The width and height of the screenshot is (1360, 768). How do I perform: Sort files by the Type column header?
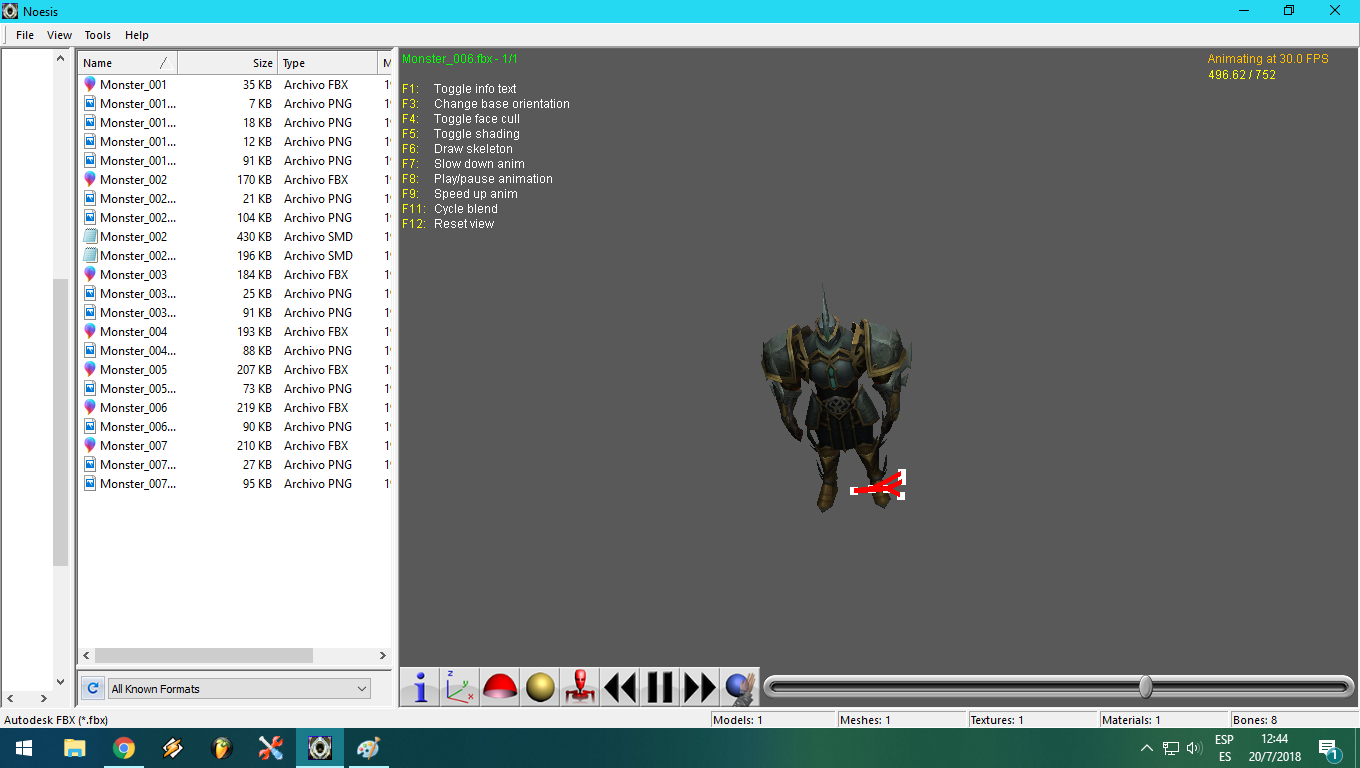328,63
